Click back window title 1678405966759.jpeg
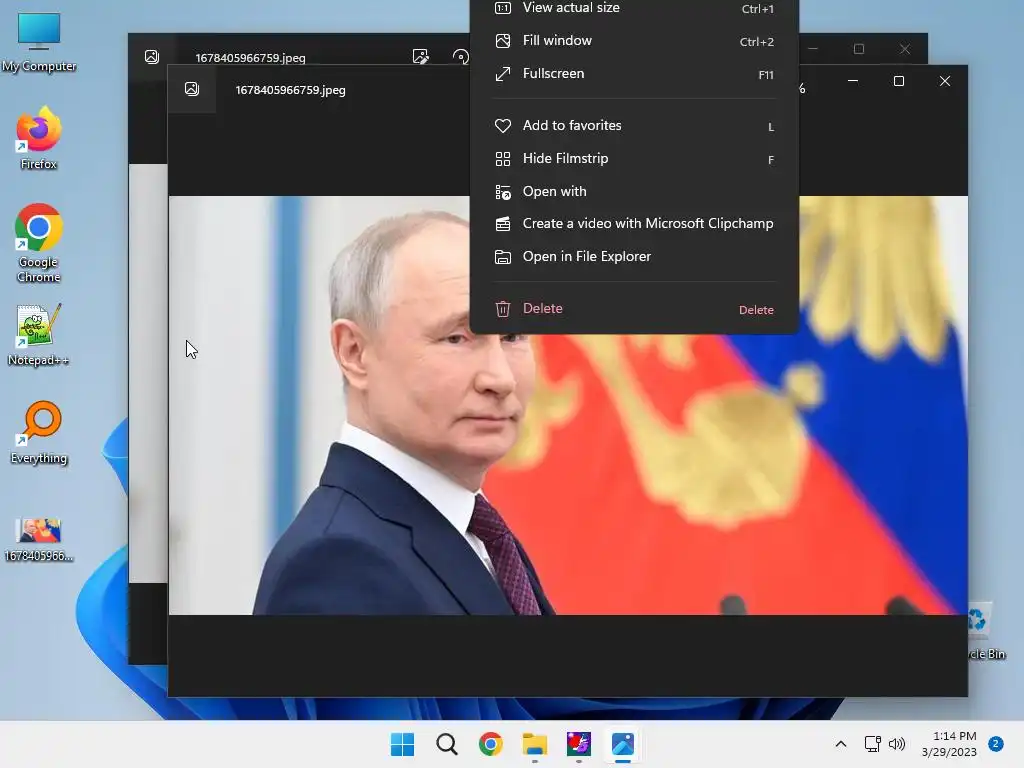This screenshot has height=768, width=1024. [250, 57]
